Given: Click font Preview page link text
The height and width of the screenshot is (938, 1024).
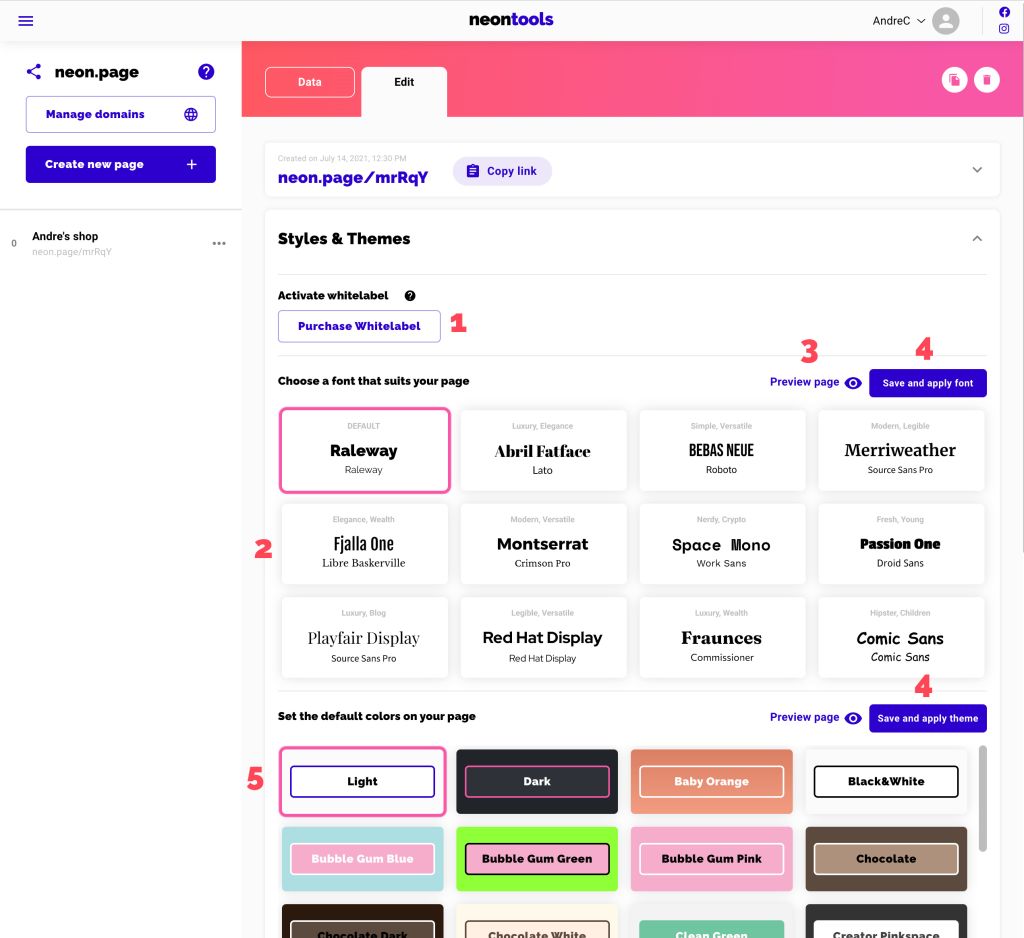Looking at the screenshot, I should coord(804,382).
